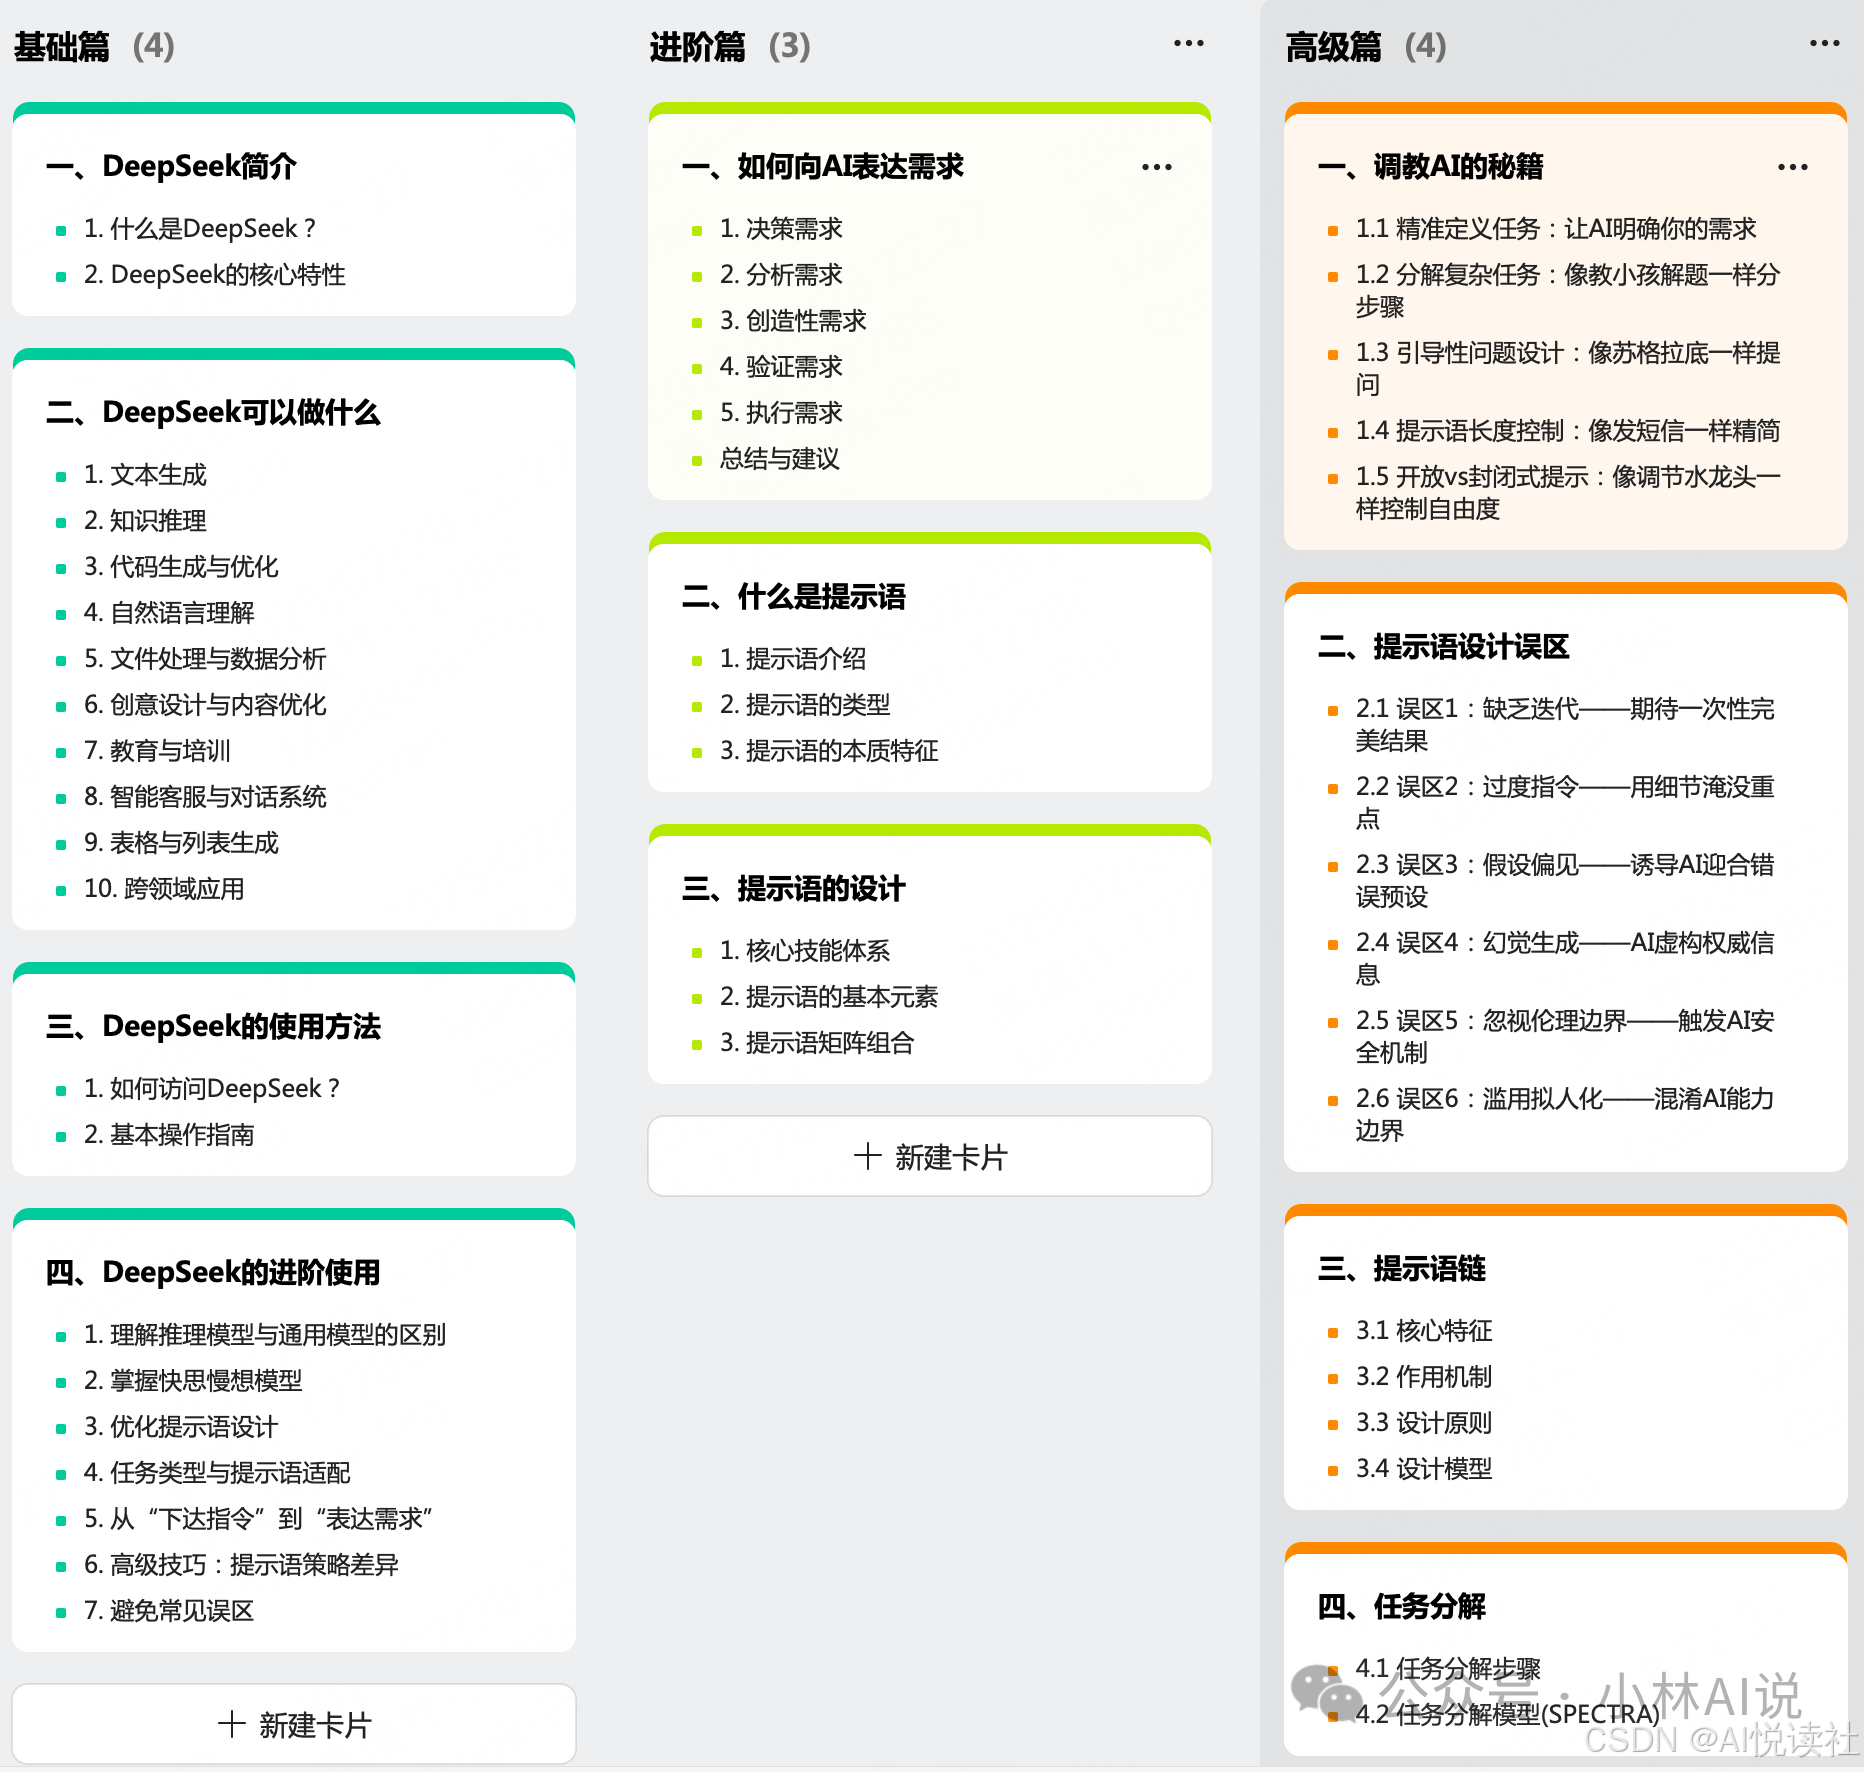Click the item 2. 基本操作指南
1864x1772 pixels.
[169, 1135]
